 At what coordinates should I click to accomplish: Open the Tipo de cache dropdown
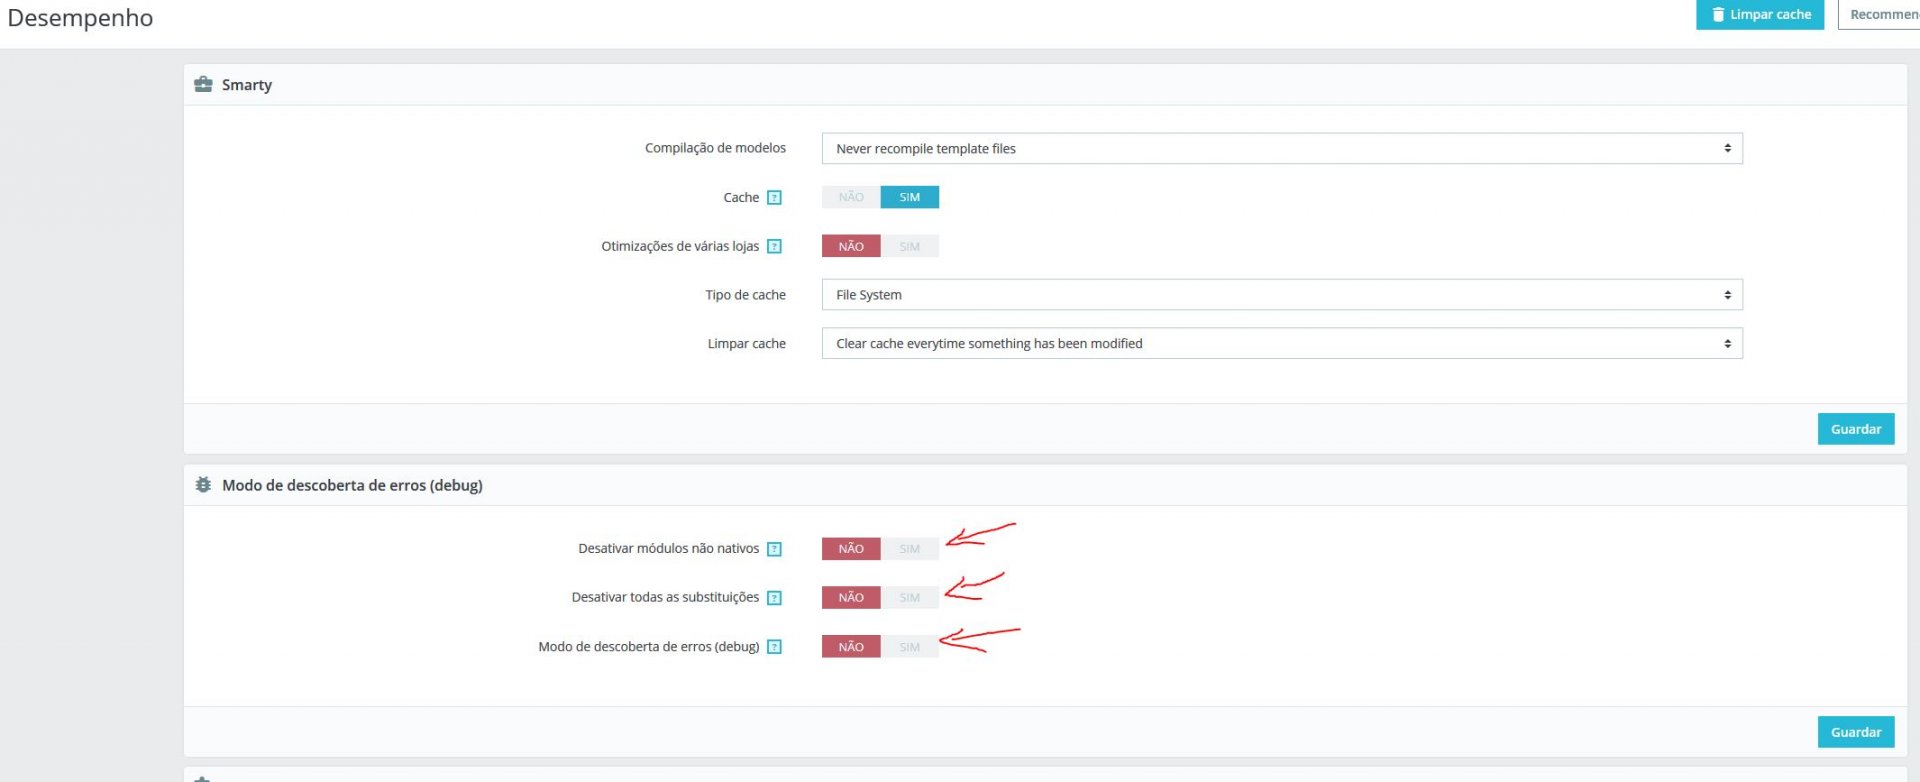pos(1282,295)
